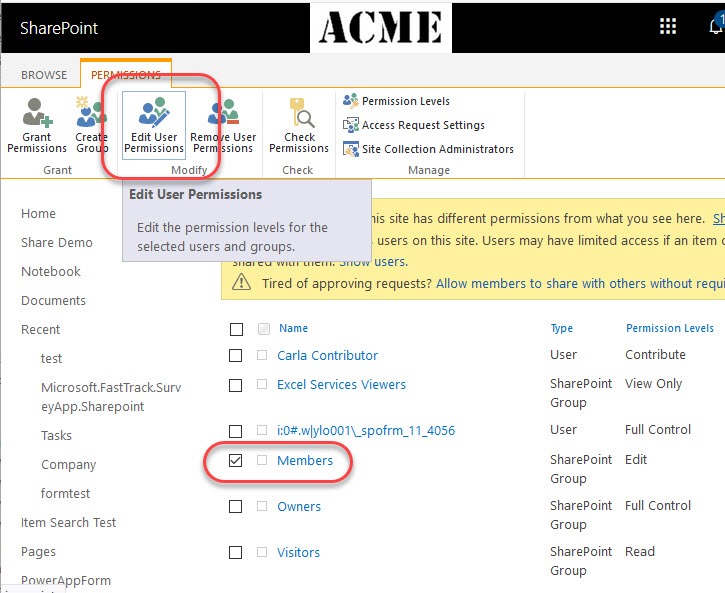Open Permission Levels in the ribbon

[x=405, y=101]
